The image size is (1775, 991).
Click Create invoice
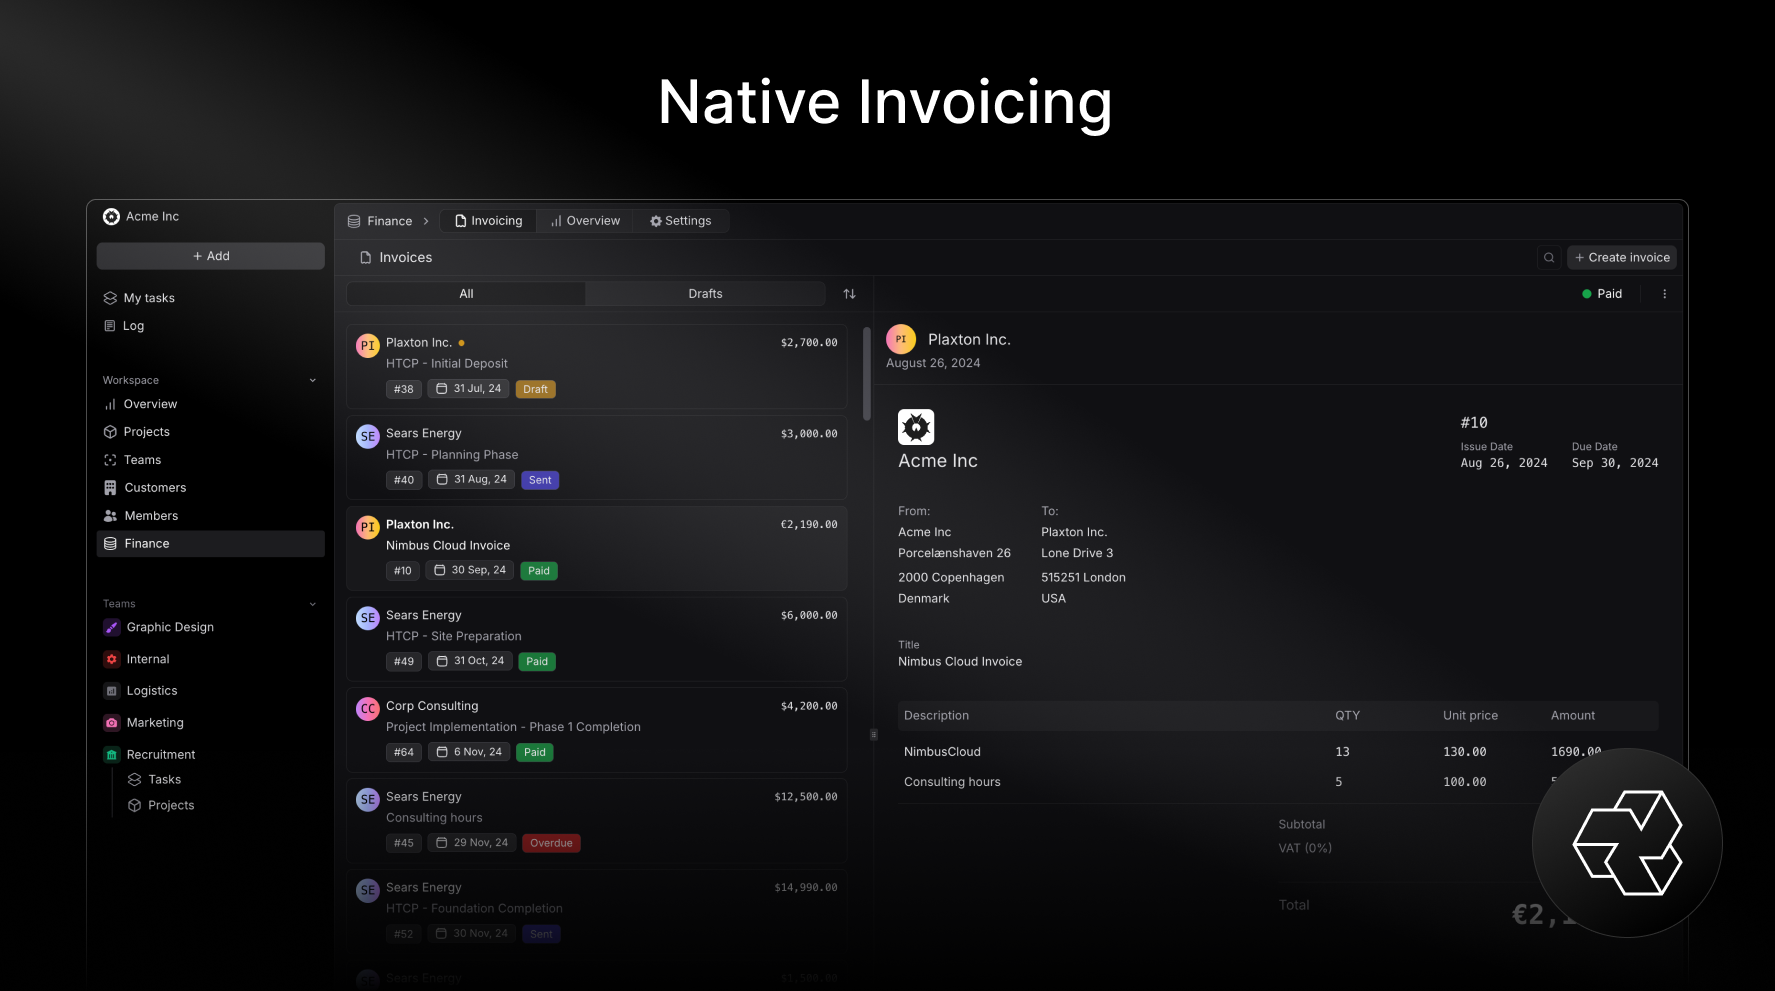point(1622,258)
